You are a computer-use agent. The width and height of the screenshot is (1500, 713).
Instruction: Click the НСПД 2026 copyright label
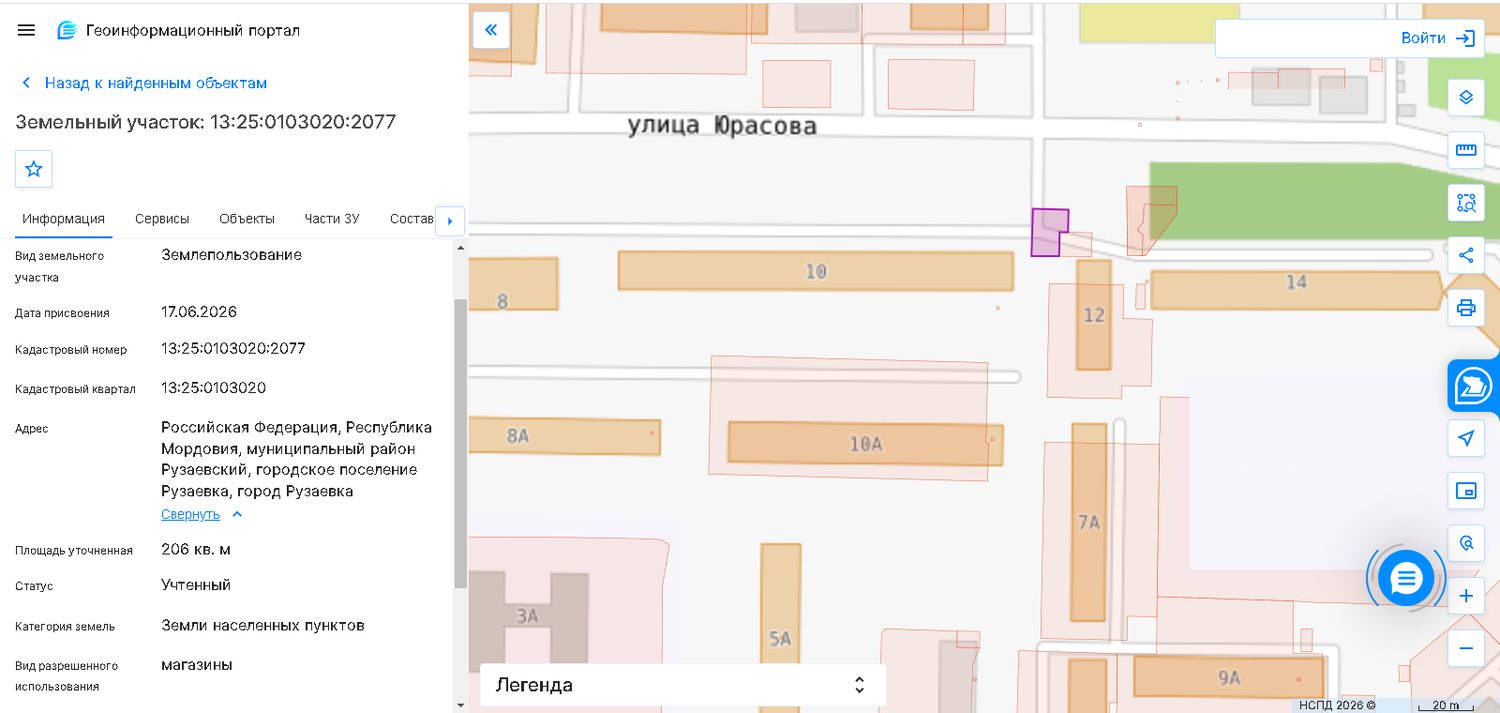(1337, 705)
